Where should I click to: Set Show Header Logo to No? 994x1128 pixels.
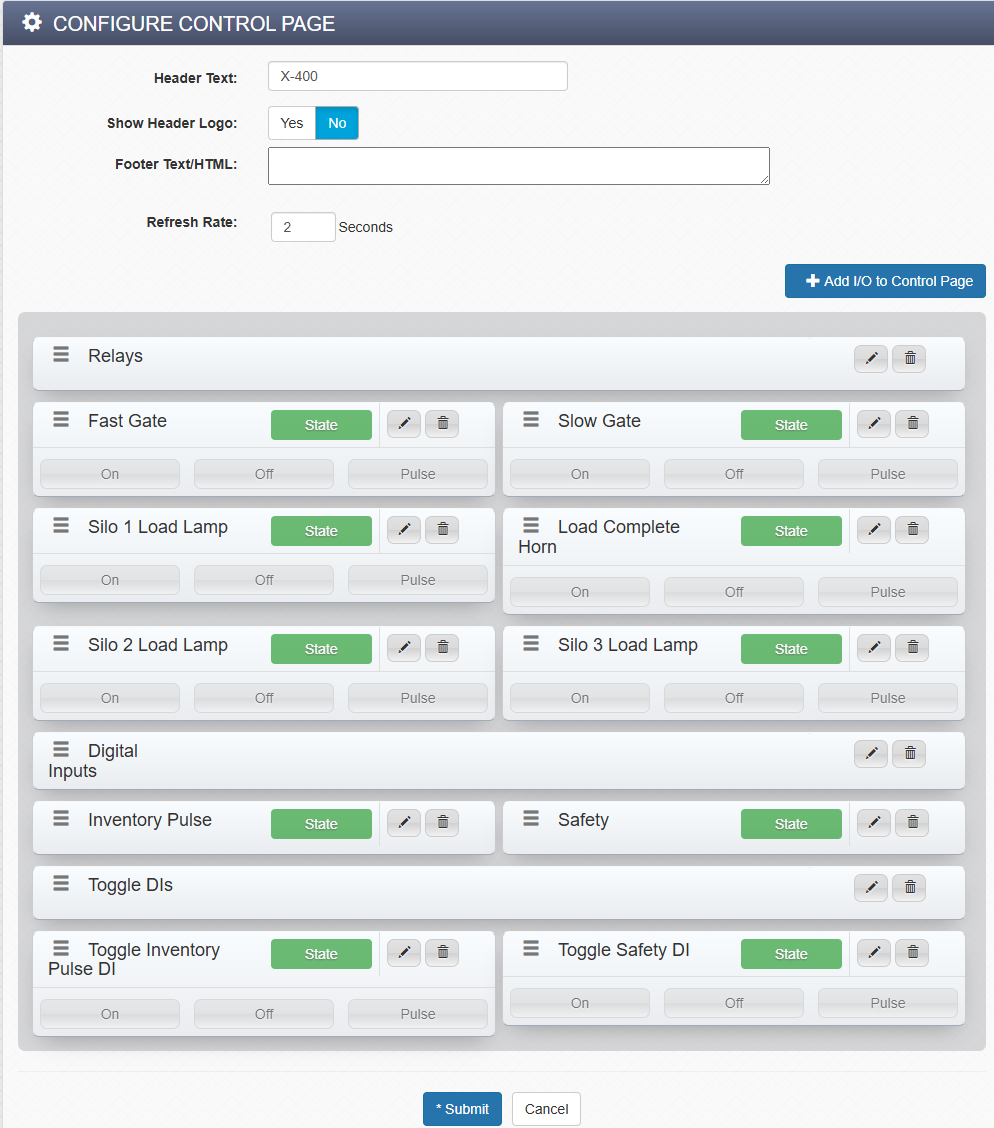pos(337,123)
